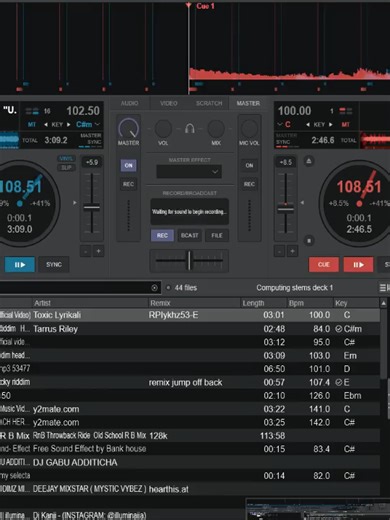
Task: Toggle master ON button under MASTER knob
Action: coord(128,165)
